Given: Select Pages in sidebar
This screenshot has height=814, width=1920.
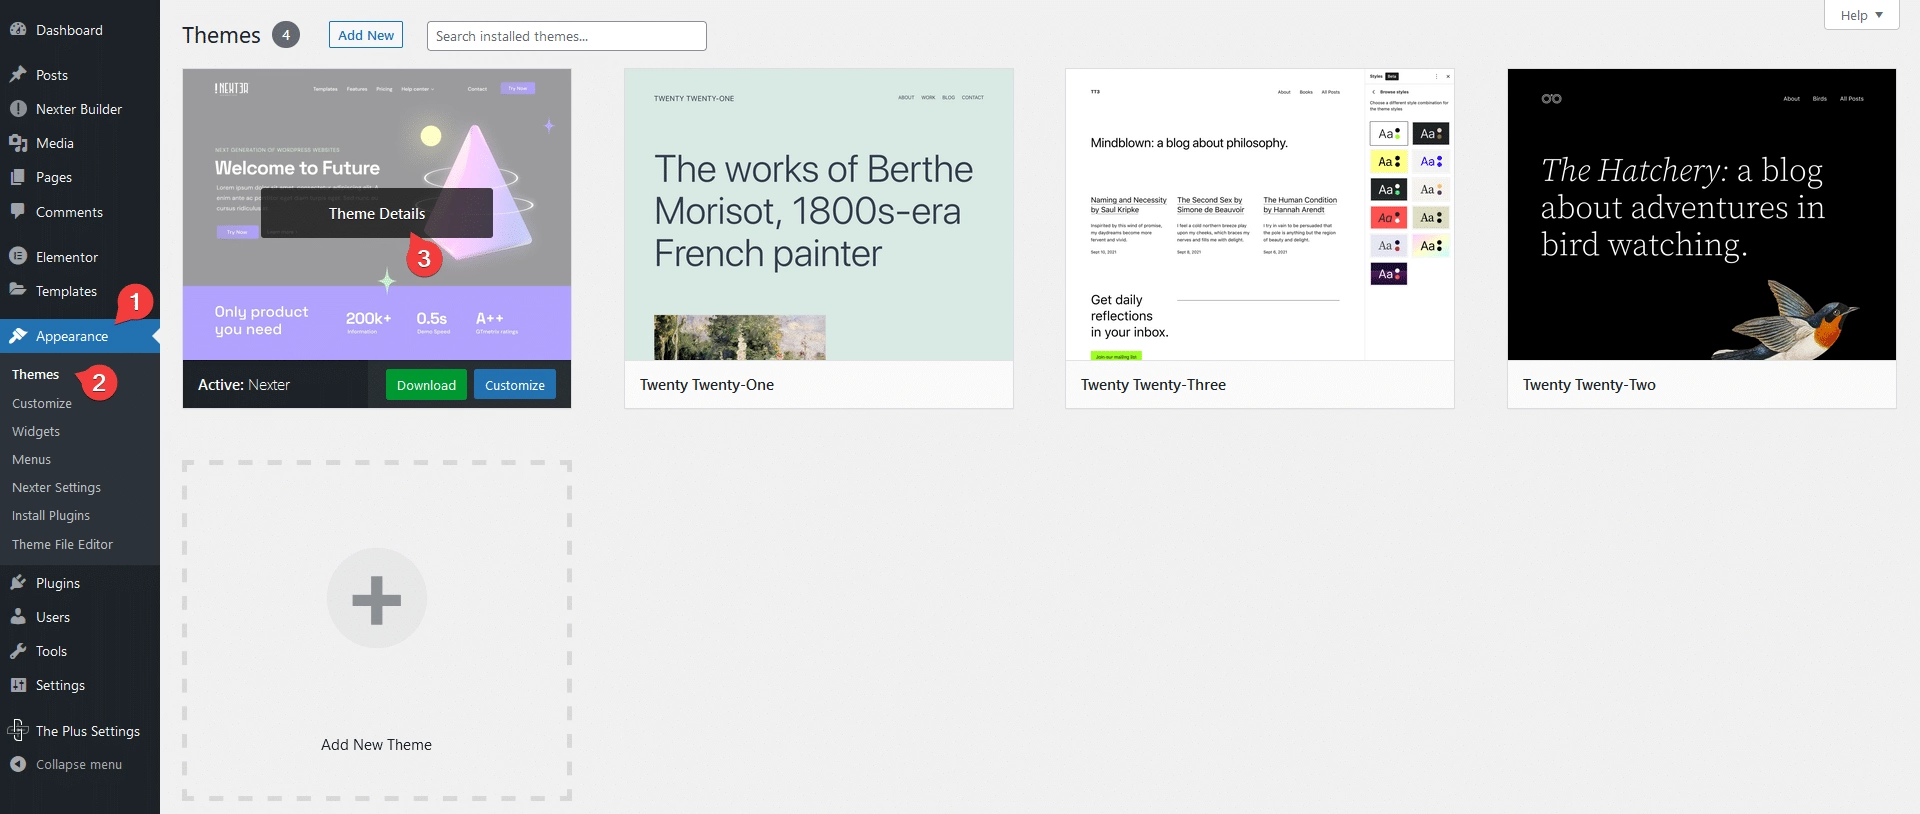Looking at the screenshot, I should [x=80, y=177].
